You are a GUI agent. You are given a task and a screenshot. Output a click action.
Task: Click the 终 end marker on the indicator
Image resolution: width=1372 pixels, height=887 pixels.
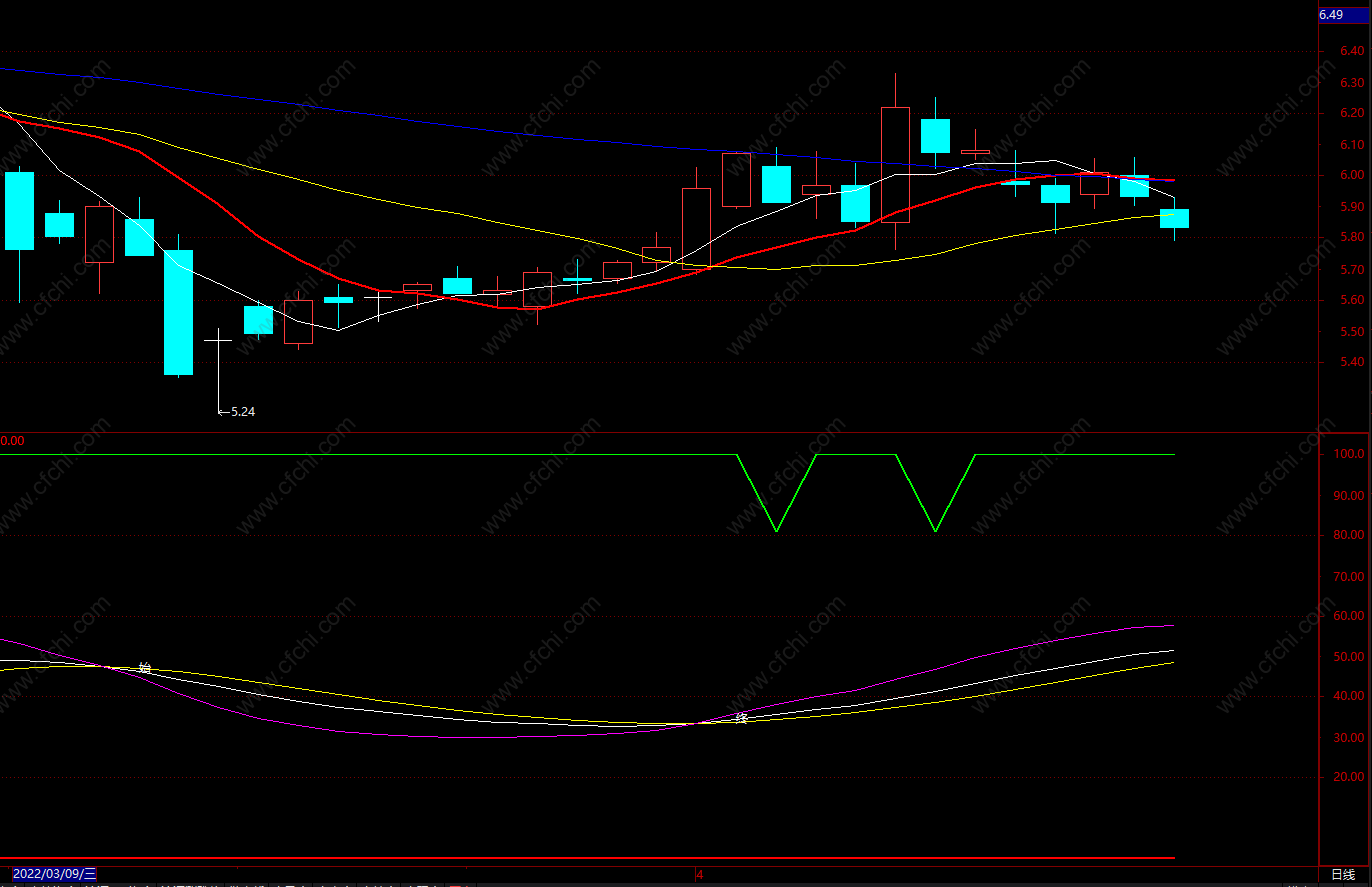[742, 717]
